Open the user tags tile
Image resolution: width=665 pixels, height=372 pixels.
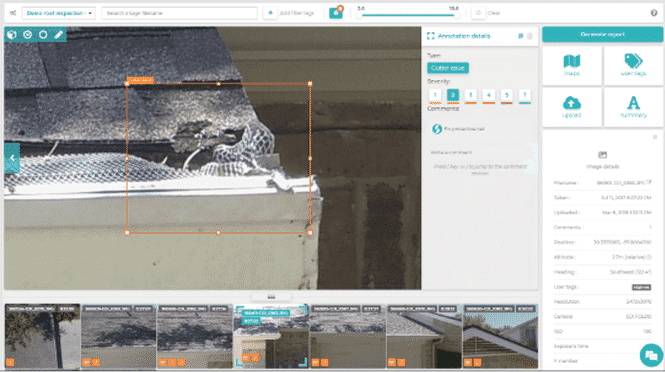tap(633, 65)
